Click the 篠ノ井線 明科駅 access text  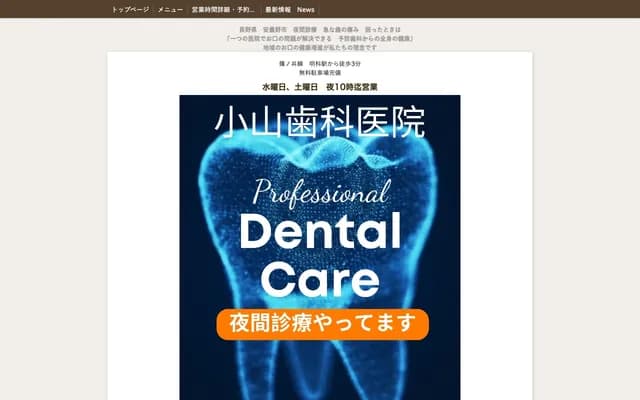point(319,64)
